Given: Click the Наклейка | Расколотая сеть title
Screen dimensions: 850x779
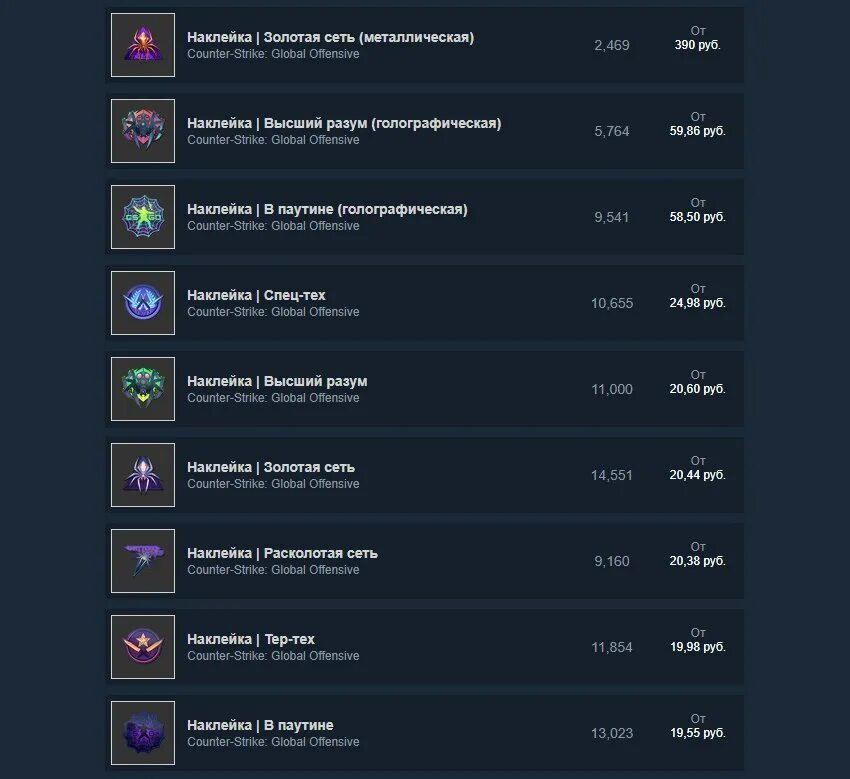Looking at the screenshot, I should [x=282, y=553].
